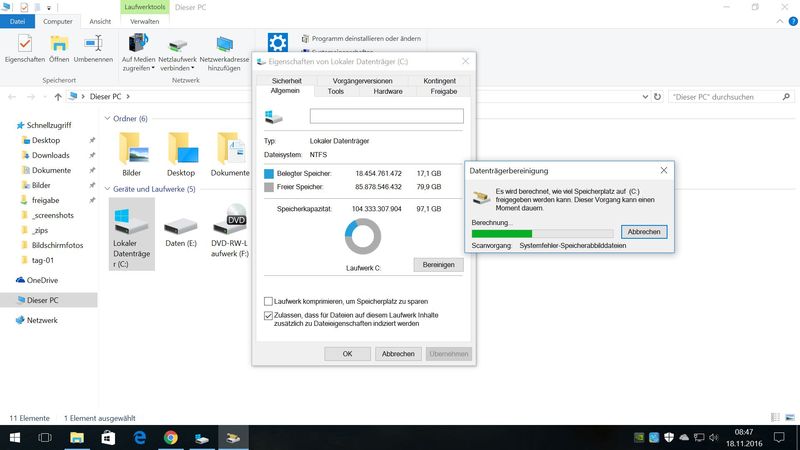Expand the Auf Medien zugreifen dropdown arrow
Screen dimensions: 800x450
click(x=153, y=68)
